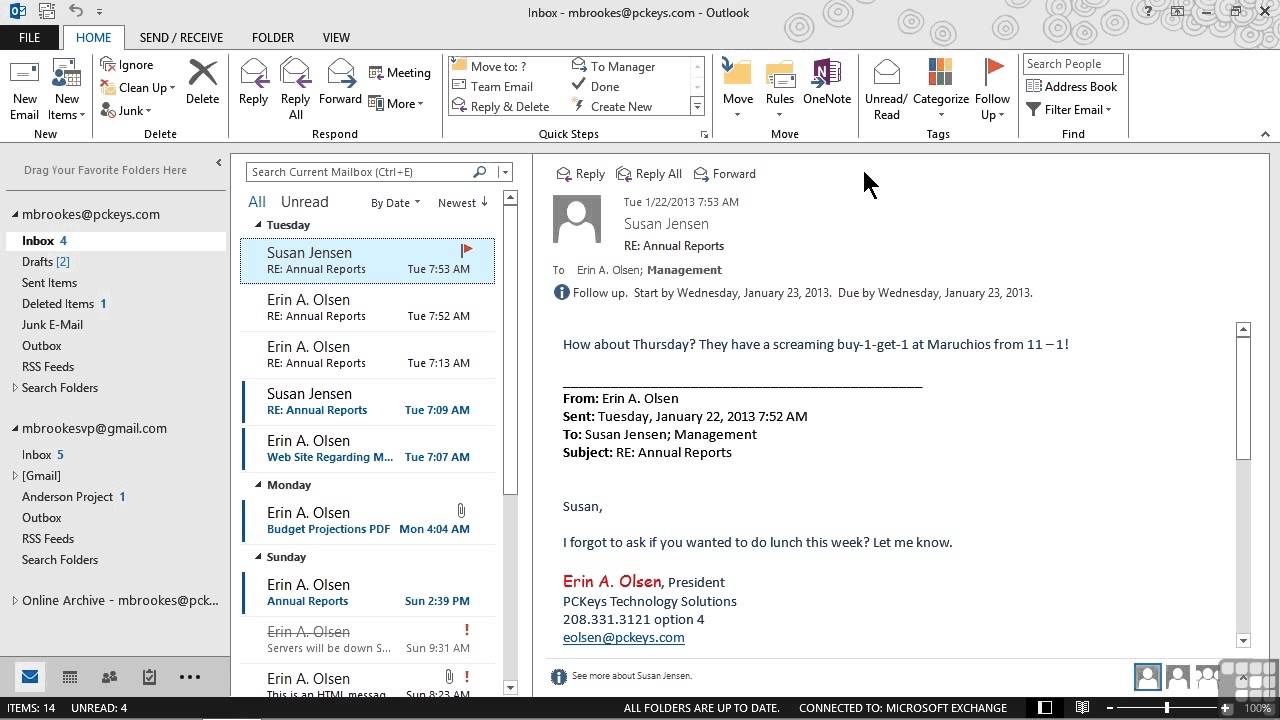Switch to the VIEW tab
The width and height of the screenshot is (1280, 720).
click(x=336, y=37)
